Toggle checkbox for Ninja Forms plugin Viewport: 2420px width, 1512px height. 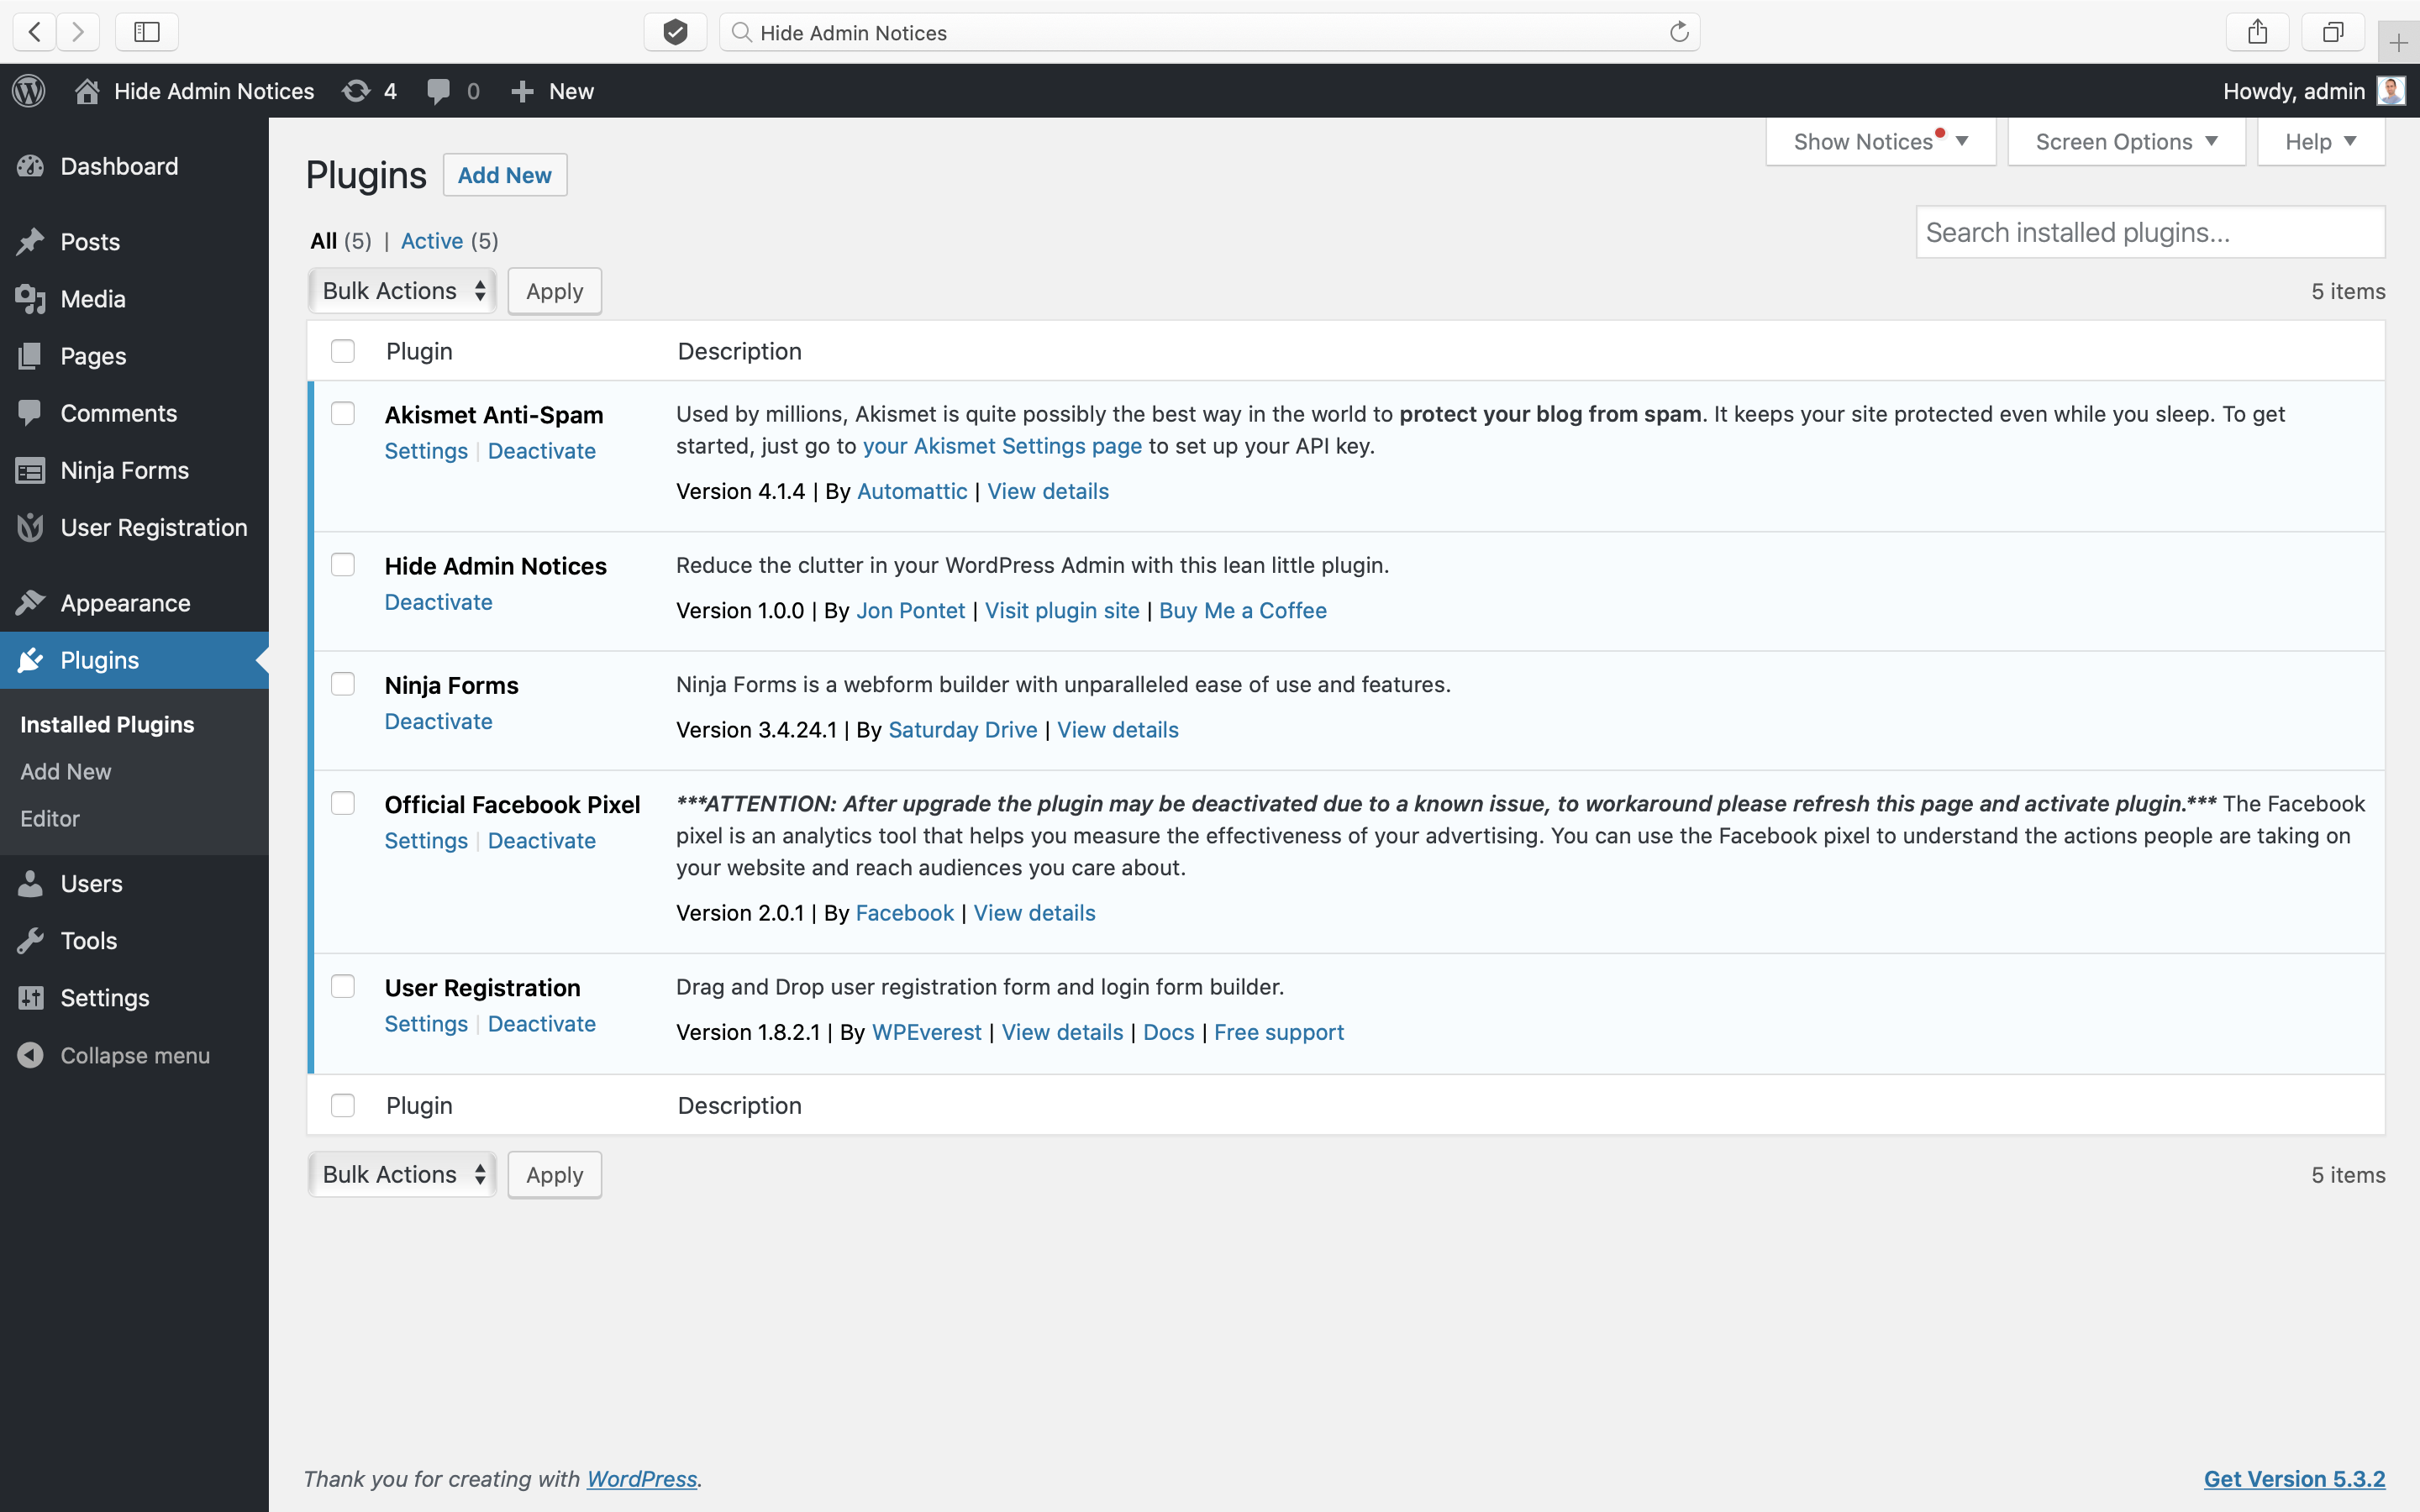click(x=341, y=685)
